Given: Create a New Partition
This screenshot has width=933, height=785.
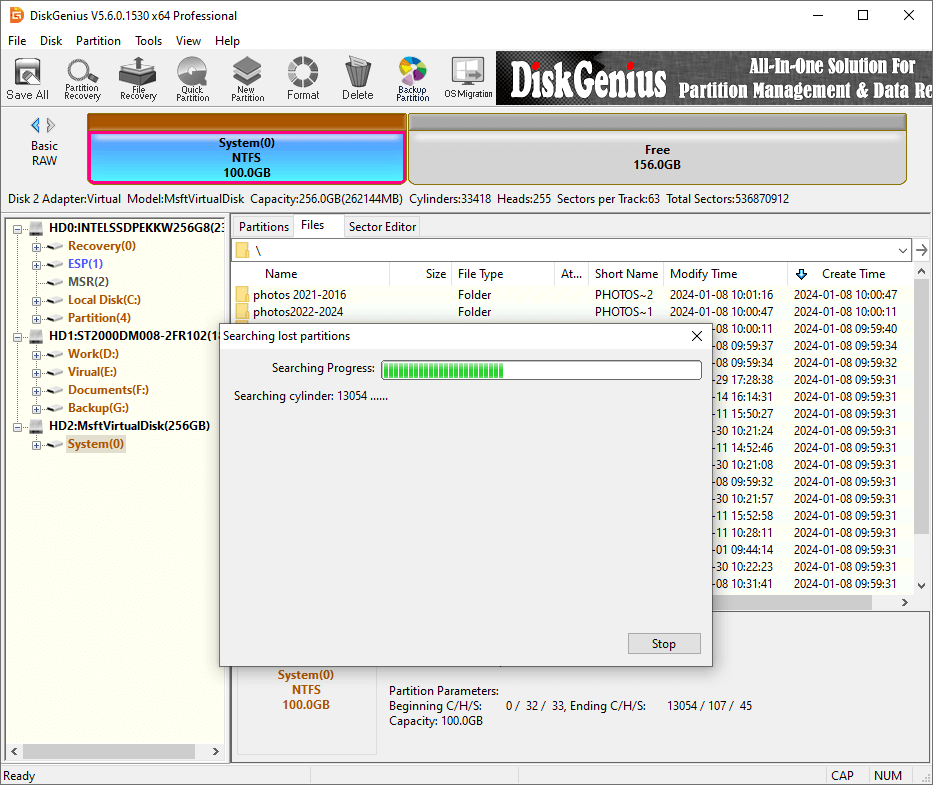Looking at the screenshot, I should pyautogui.click(x=248, y=79).
